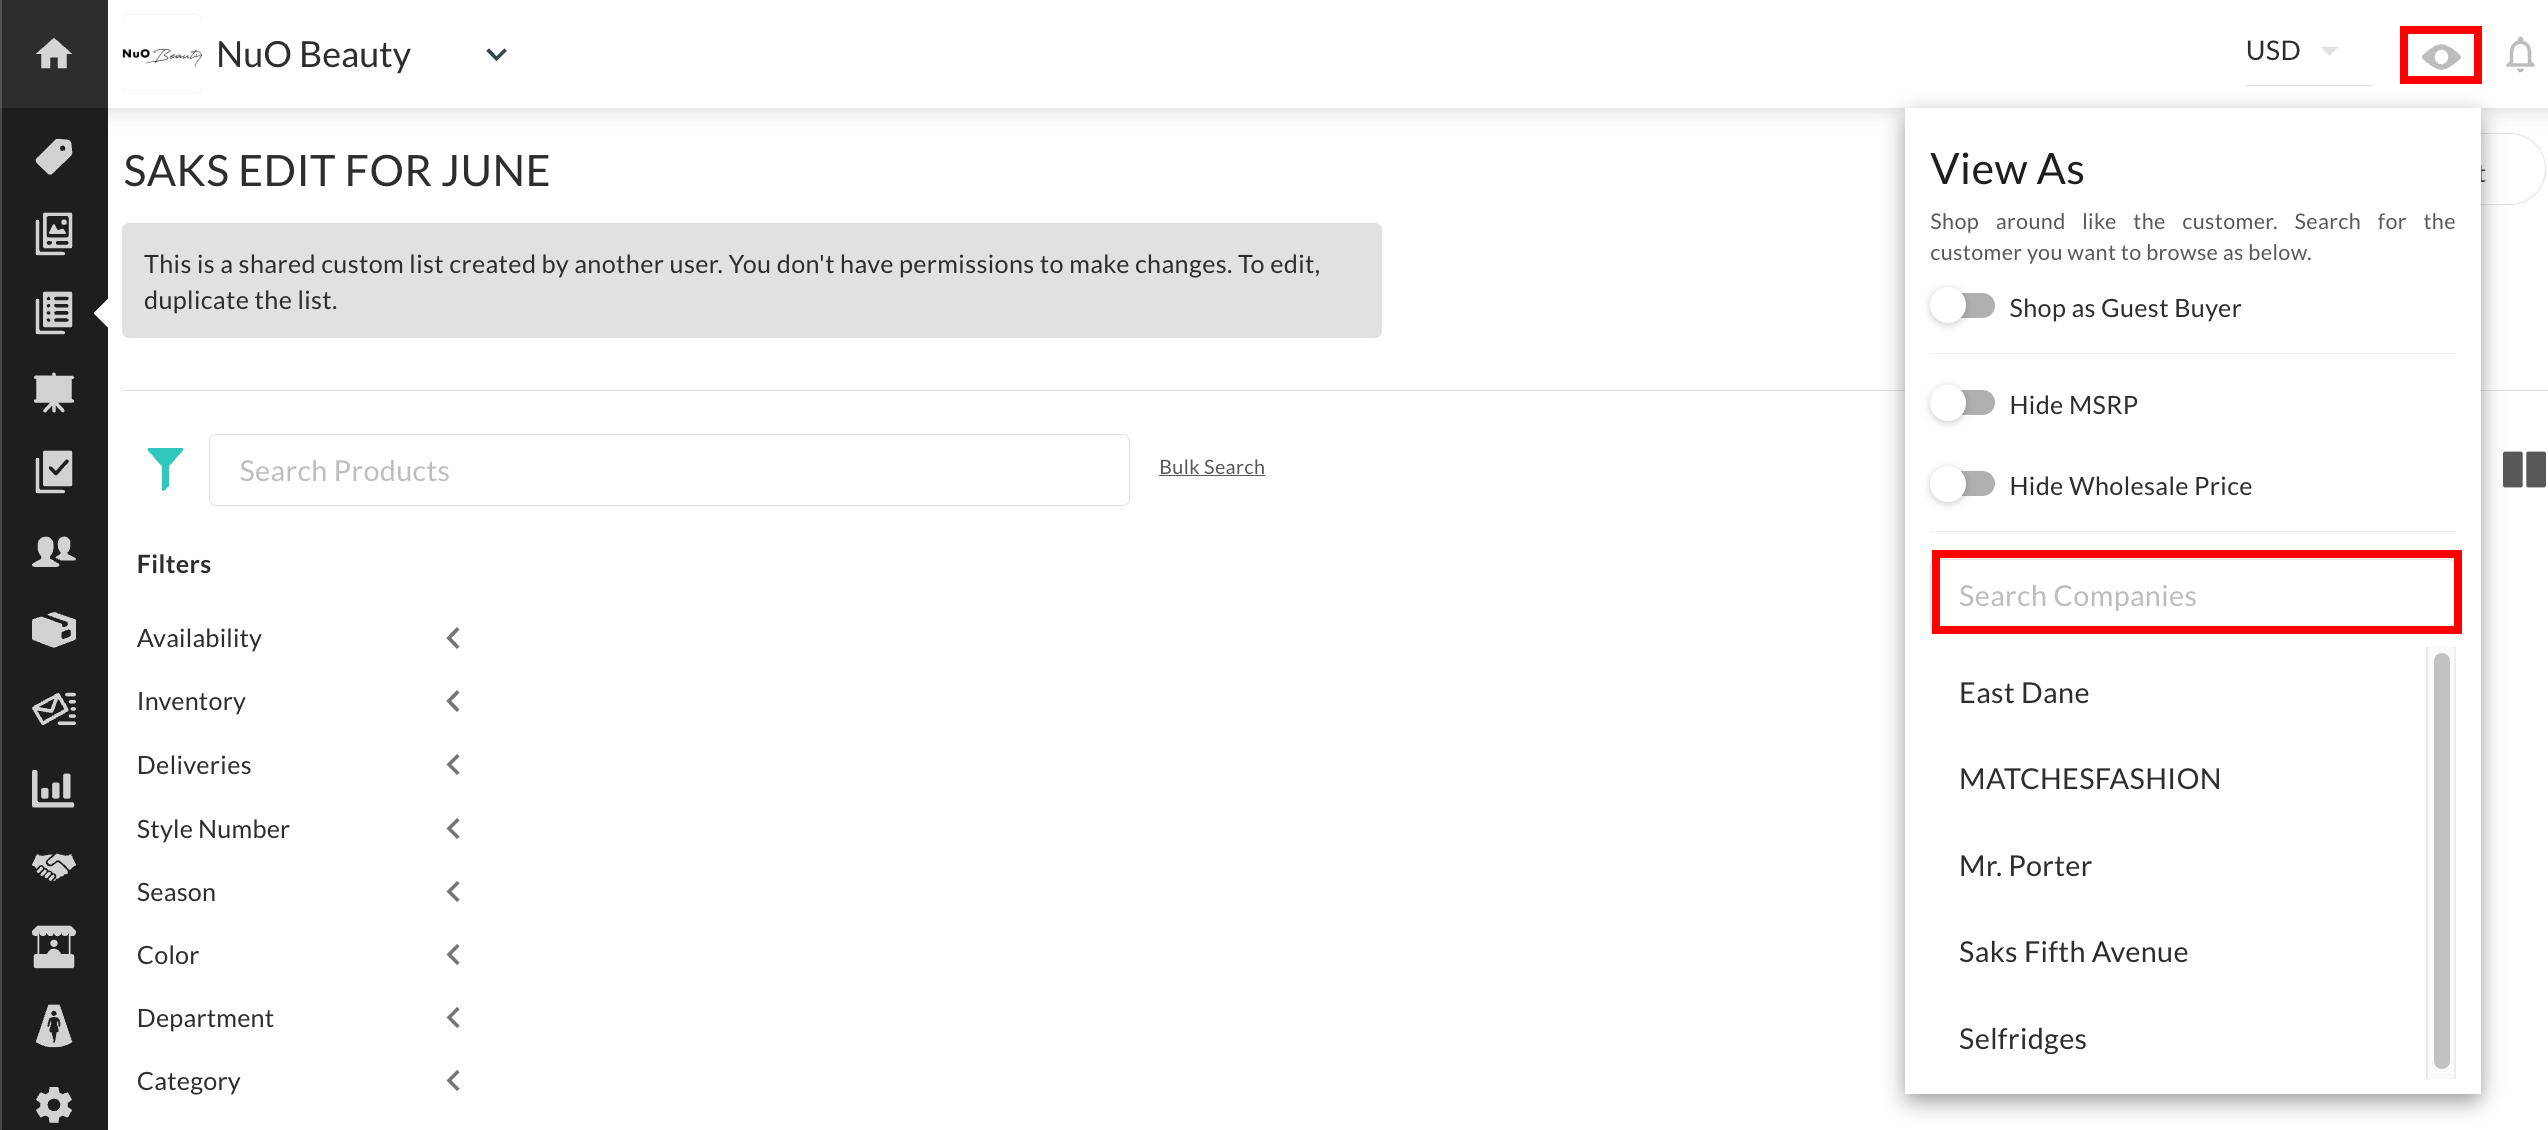Turn on Hide MSRP switch

[x=1963, y=404]
